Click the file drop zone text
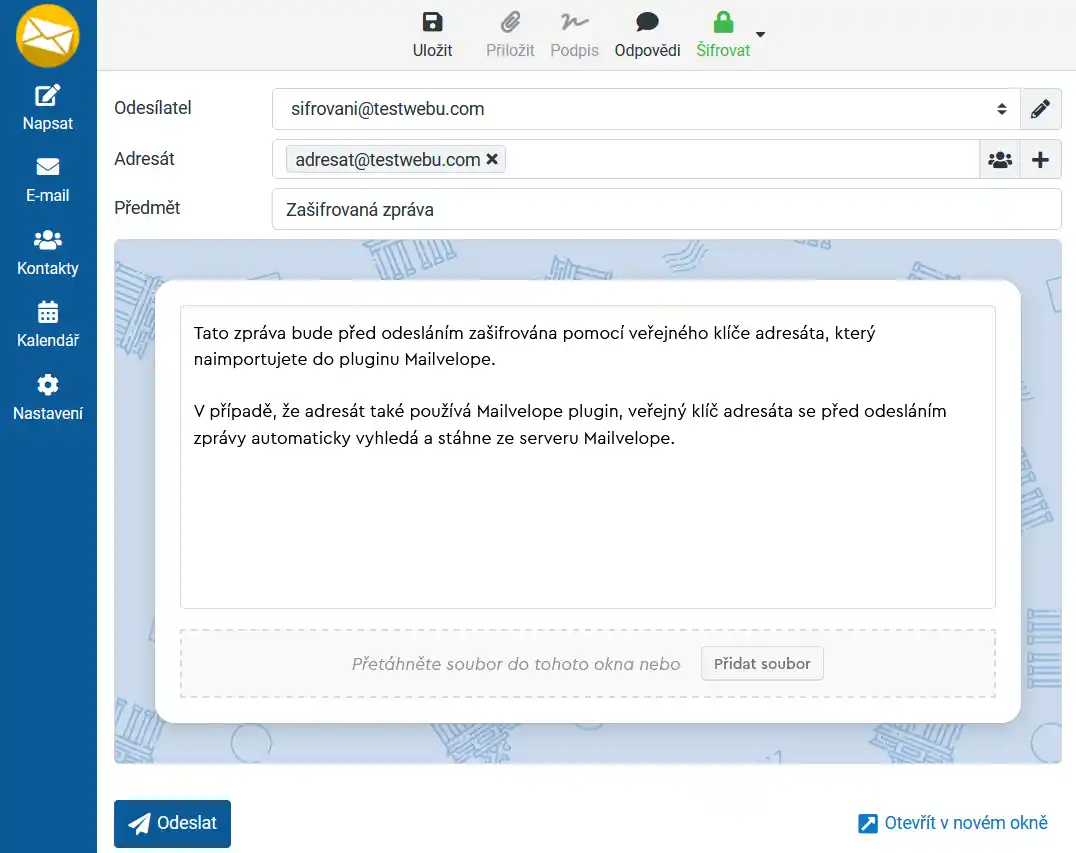1076x853 pixels. click(x=515, y=664)
